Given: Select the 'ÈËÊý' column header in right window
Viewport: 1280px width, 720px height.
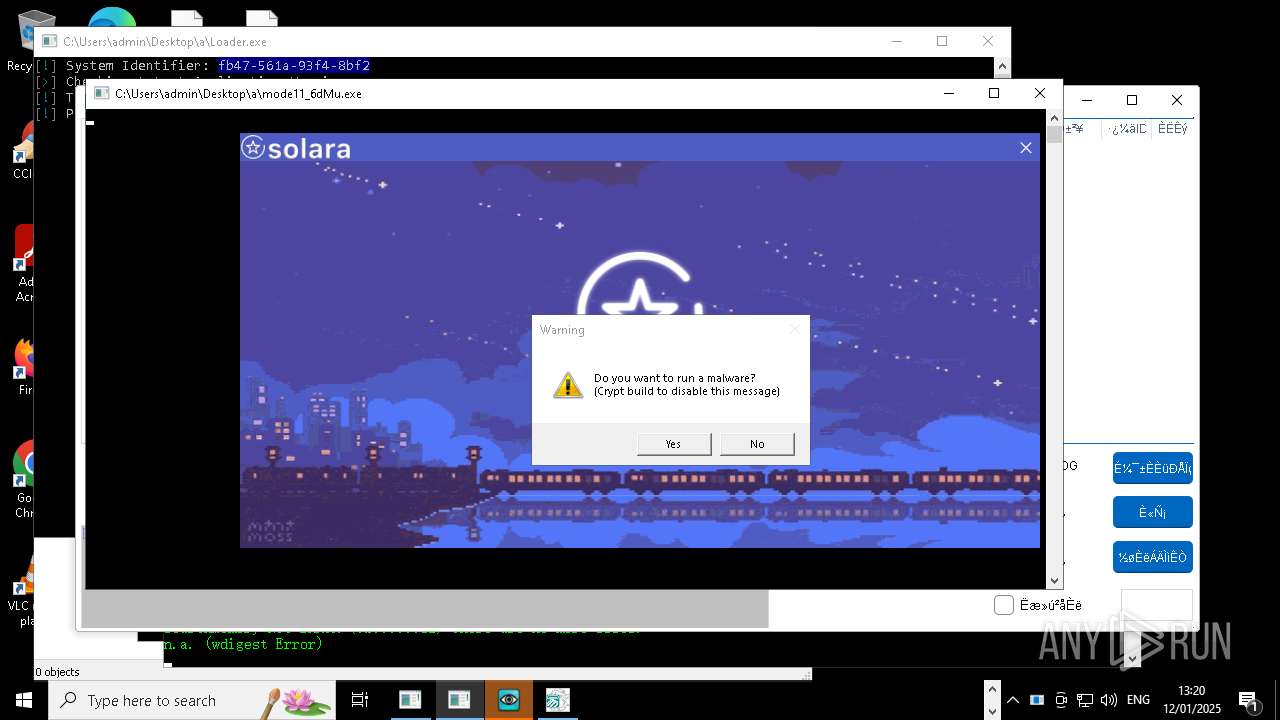Looking at the screenshot, I should pyautogui.click(x=1172, y=129).
